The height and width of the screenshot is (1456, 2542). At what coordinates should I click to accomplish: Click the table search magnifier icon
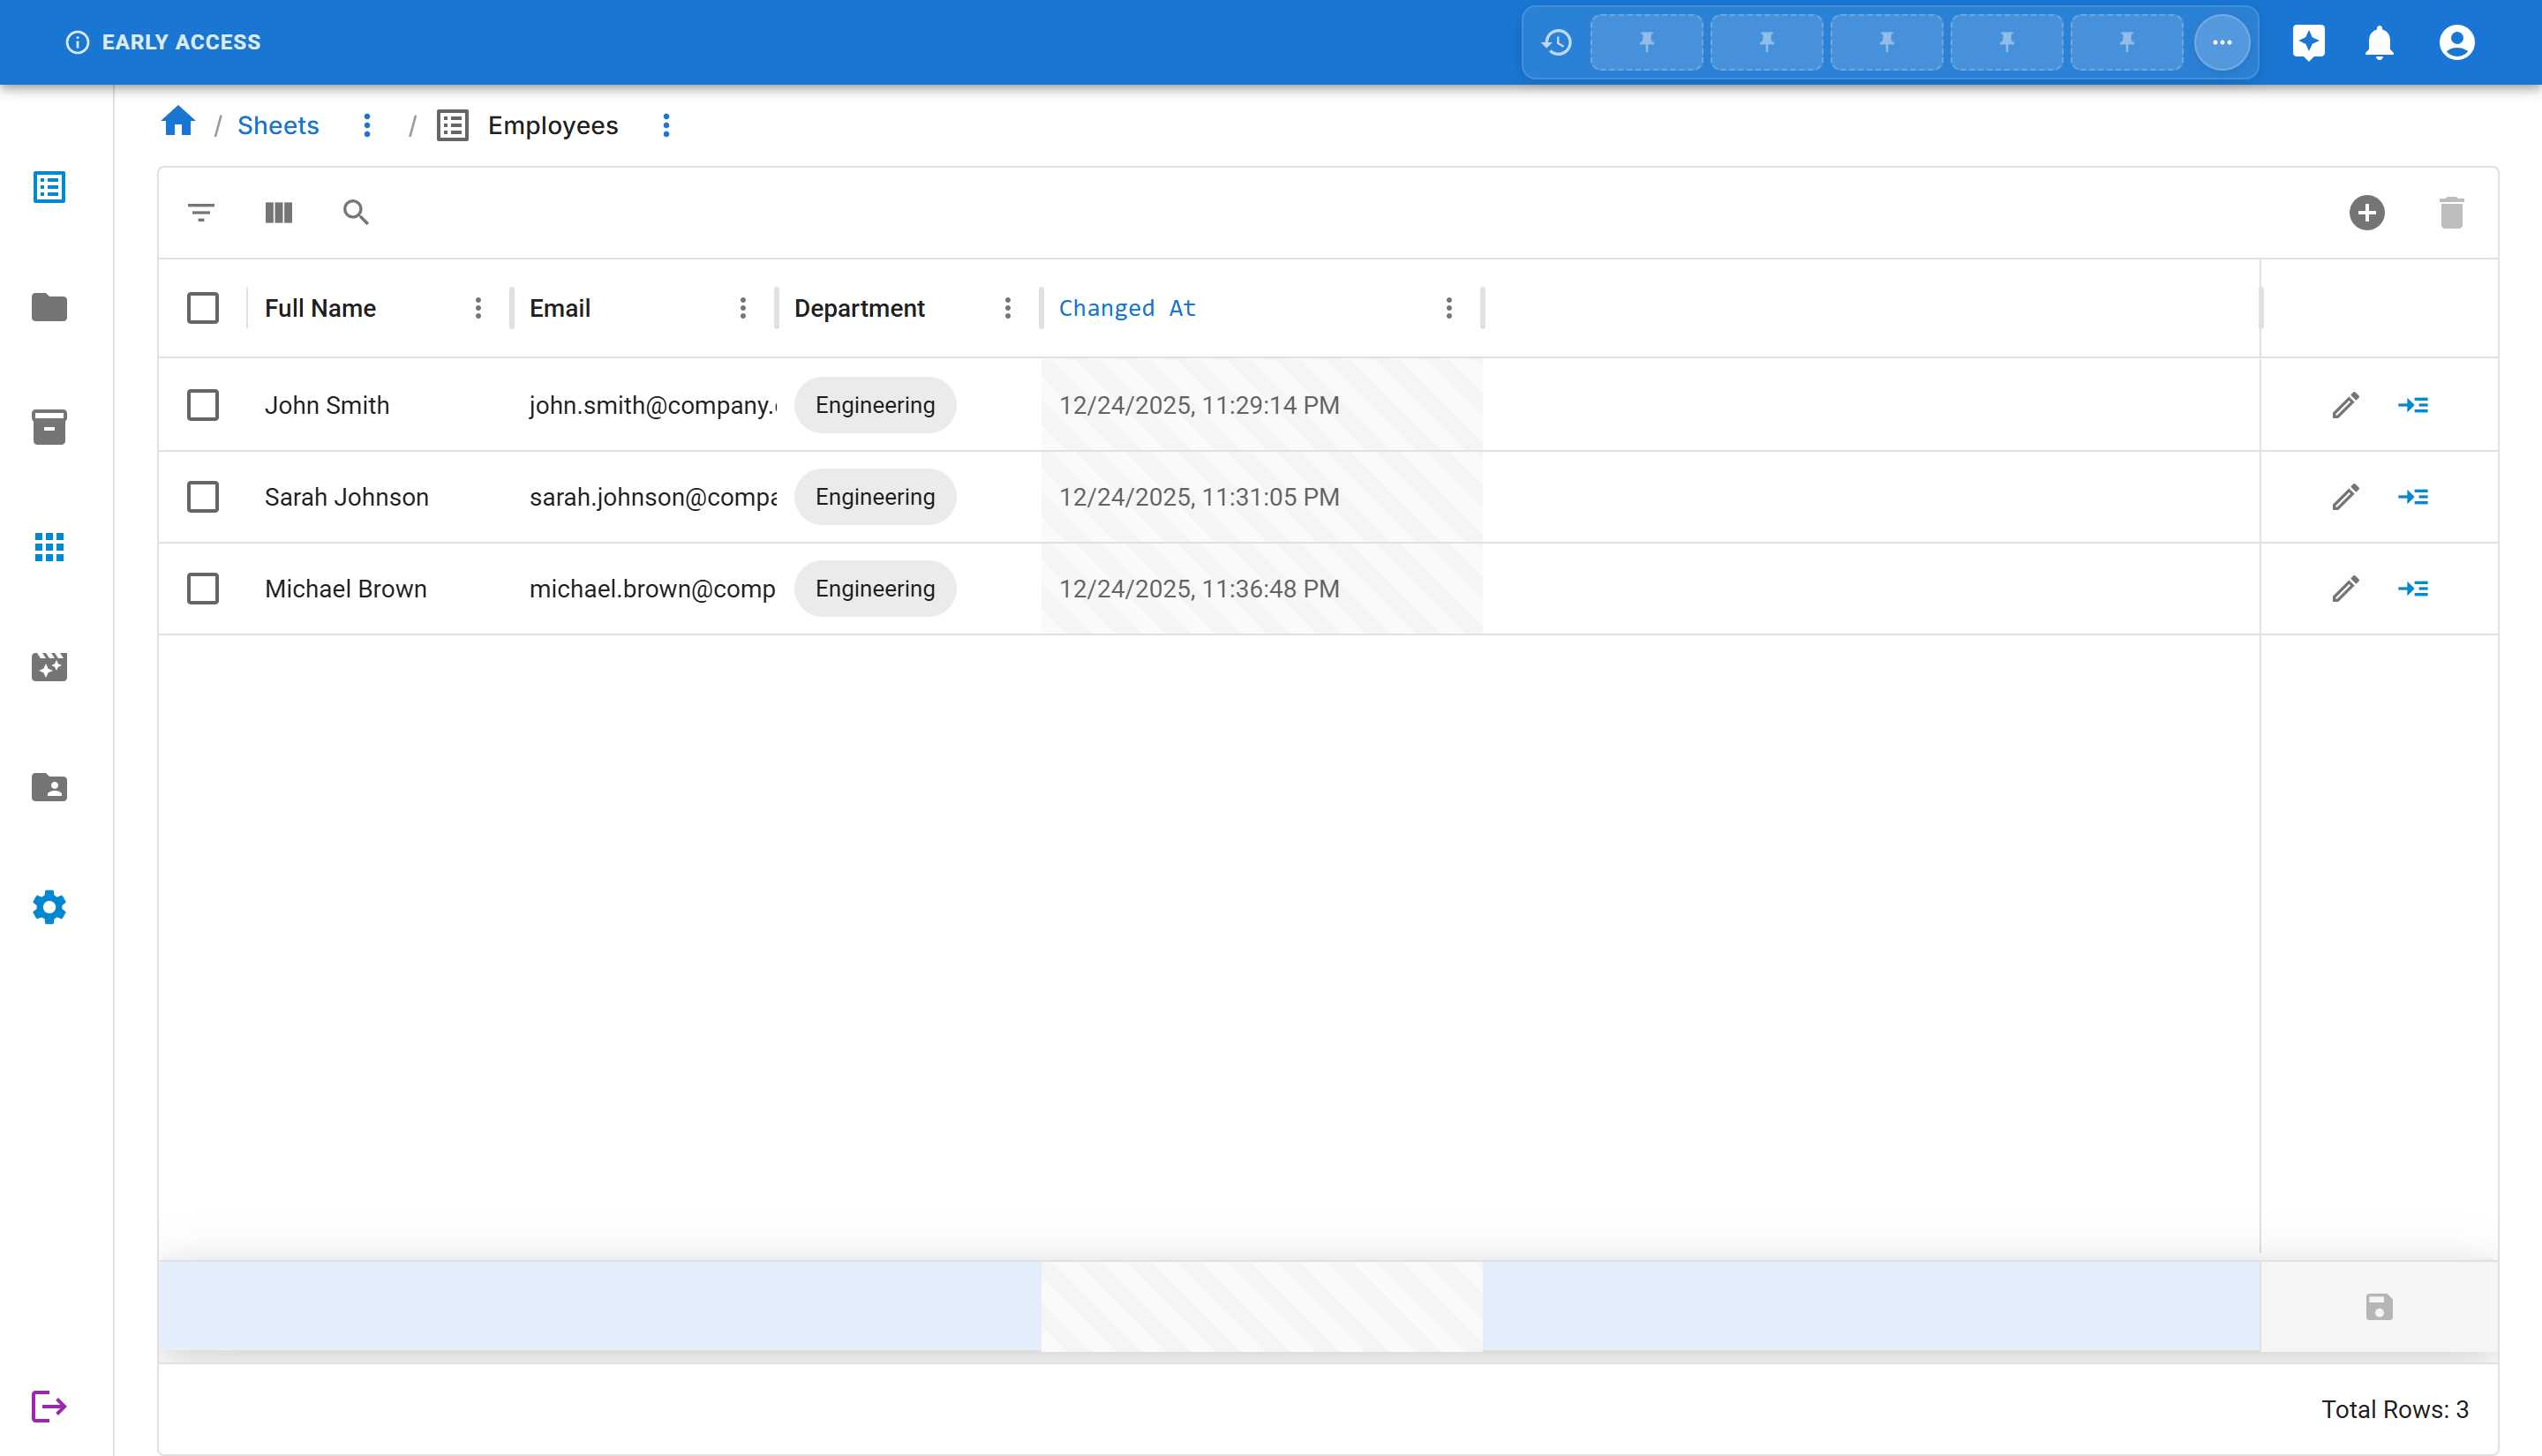[x=355, y=212]
